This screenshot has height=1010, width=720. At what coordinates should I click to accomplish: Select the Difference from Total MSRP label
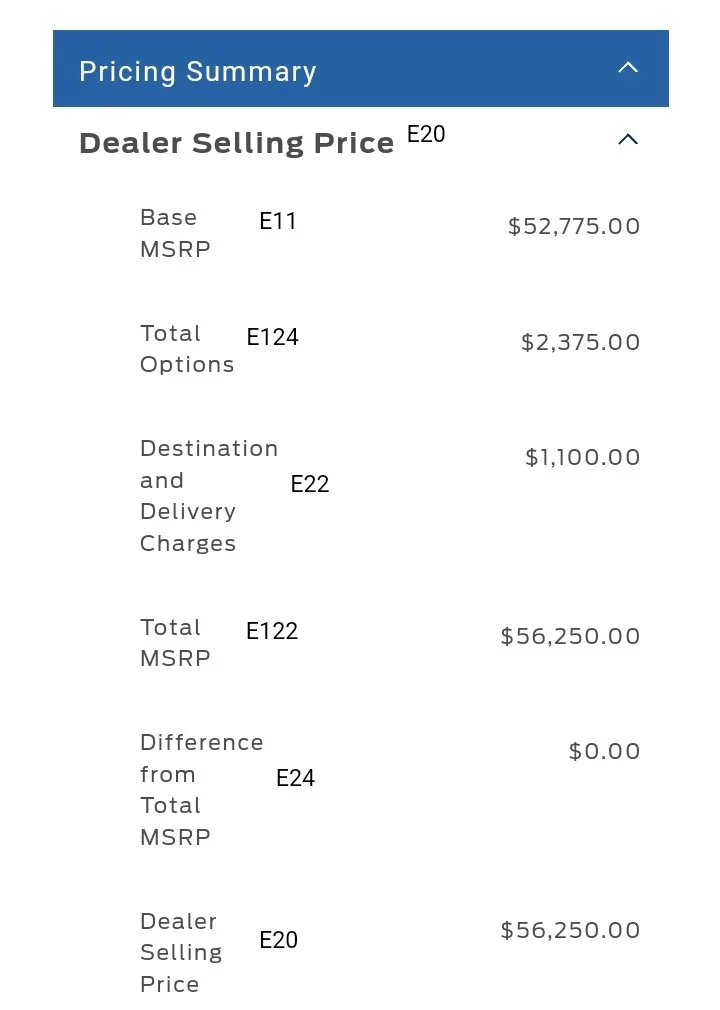(x=202, y=790)
